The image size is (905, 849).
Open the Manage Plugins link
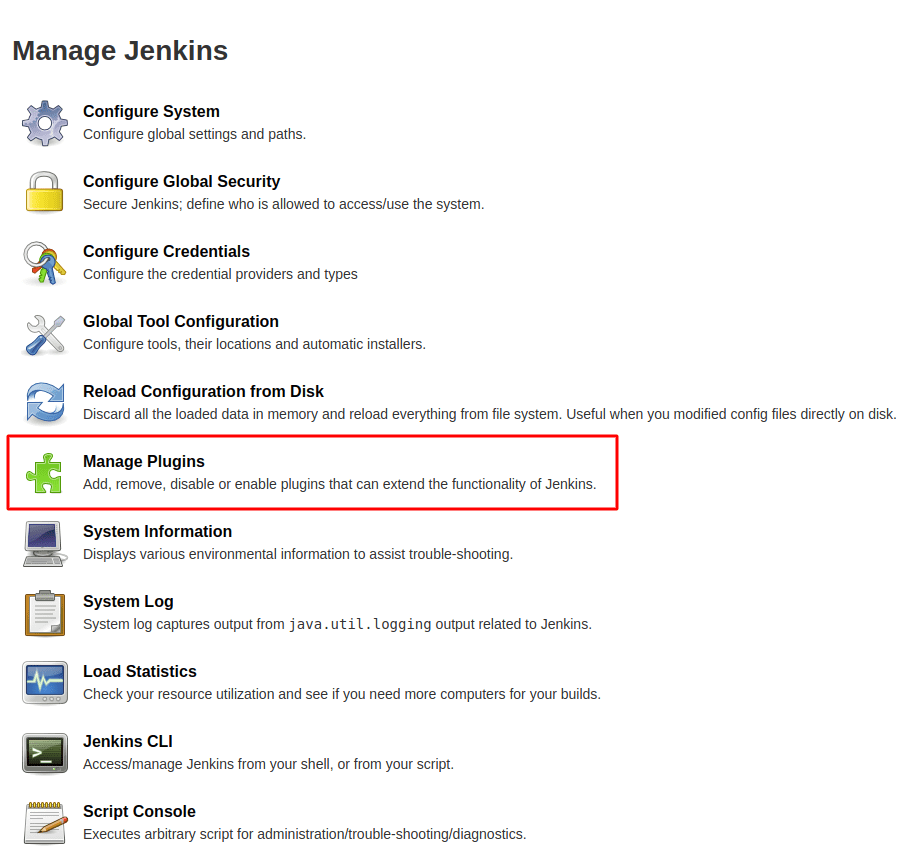point(143,462)
